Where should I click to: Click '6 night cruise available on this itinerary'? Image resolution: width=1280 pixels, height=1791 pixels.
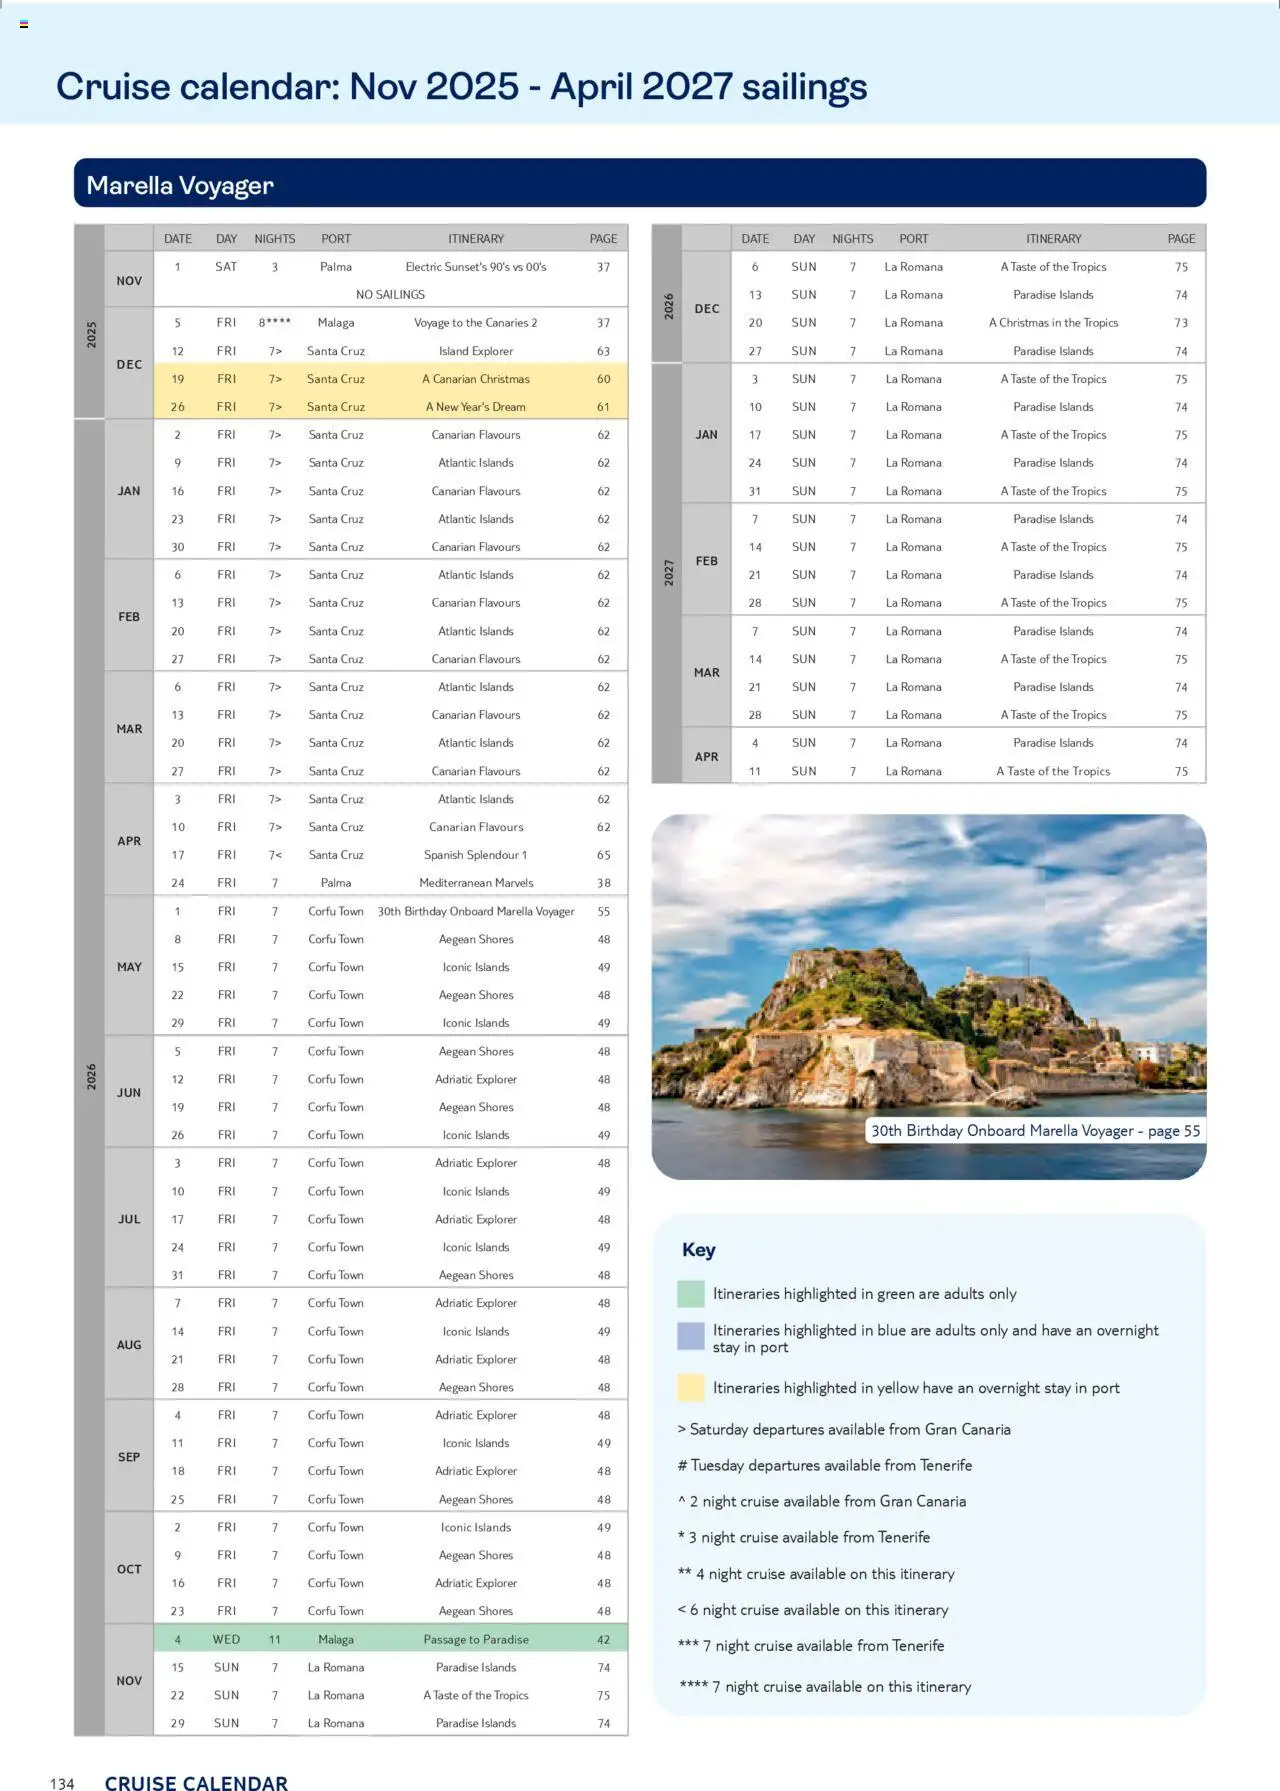(x=813, y=1610)
